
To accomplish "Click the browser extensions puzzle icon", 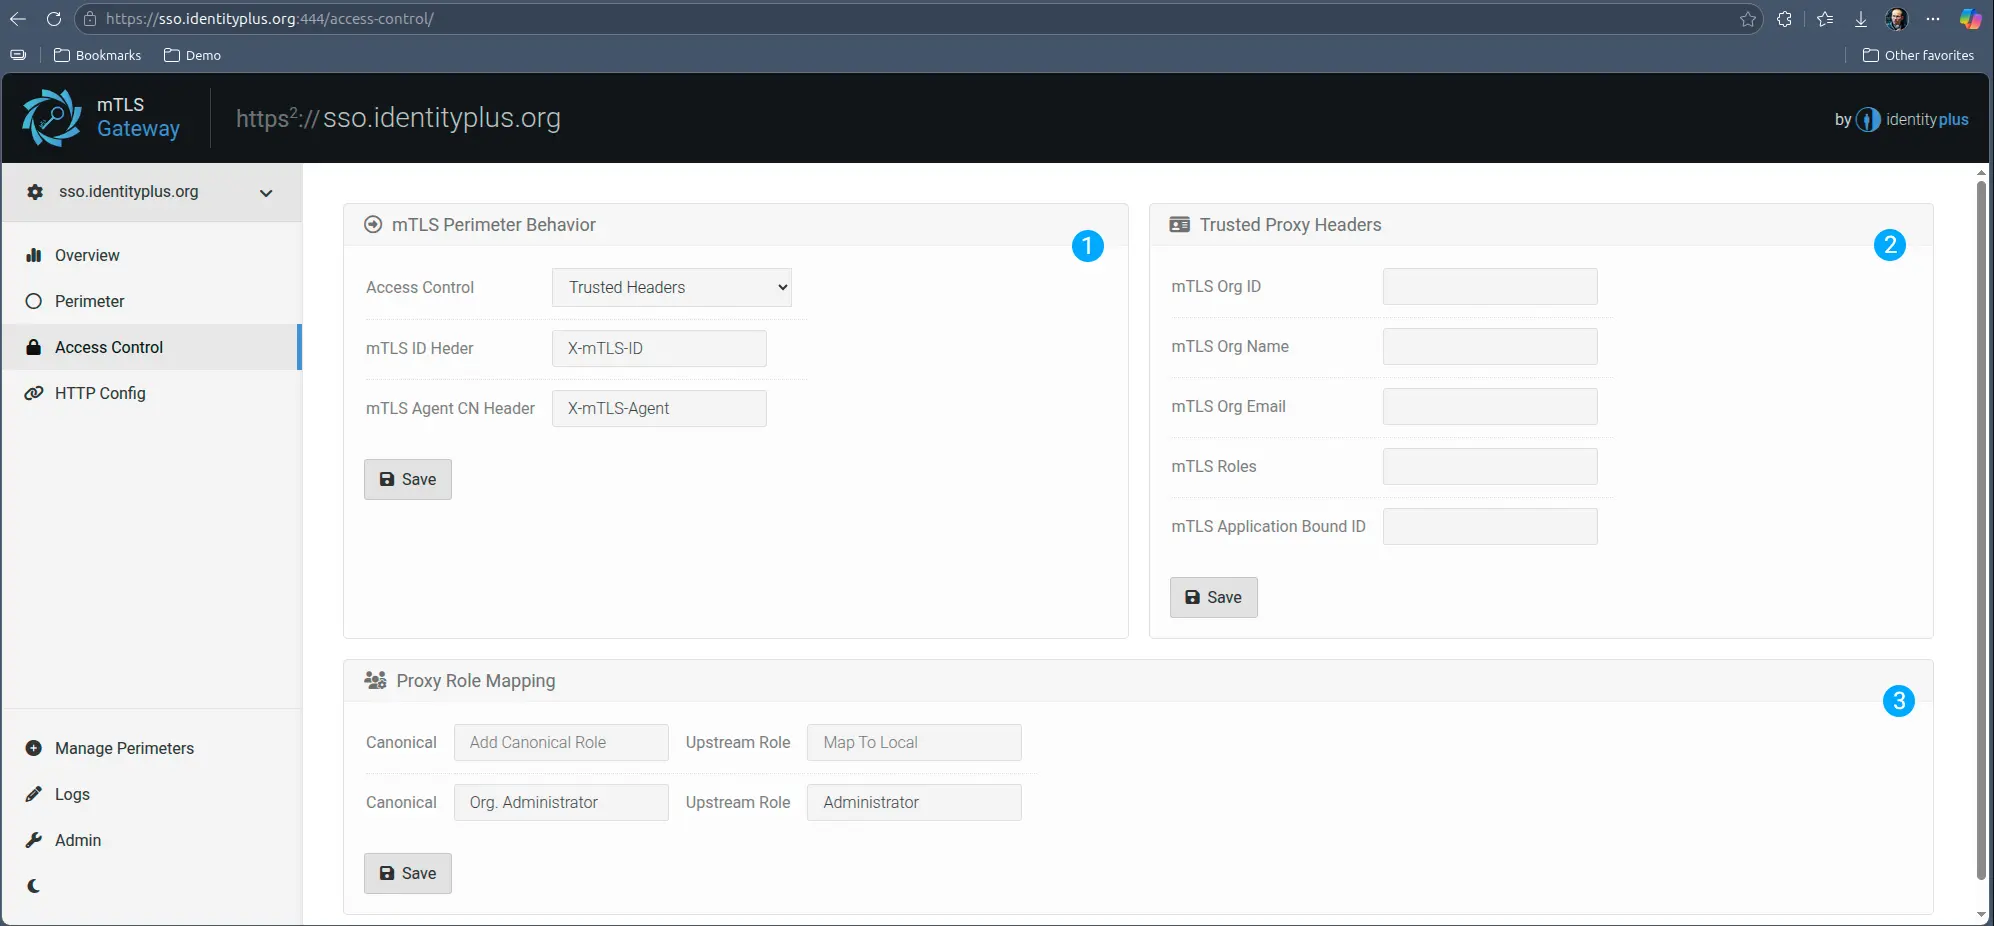I will coord(1784,19).
